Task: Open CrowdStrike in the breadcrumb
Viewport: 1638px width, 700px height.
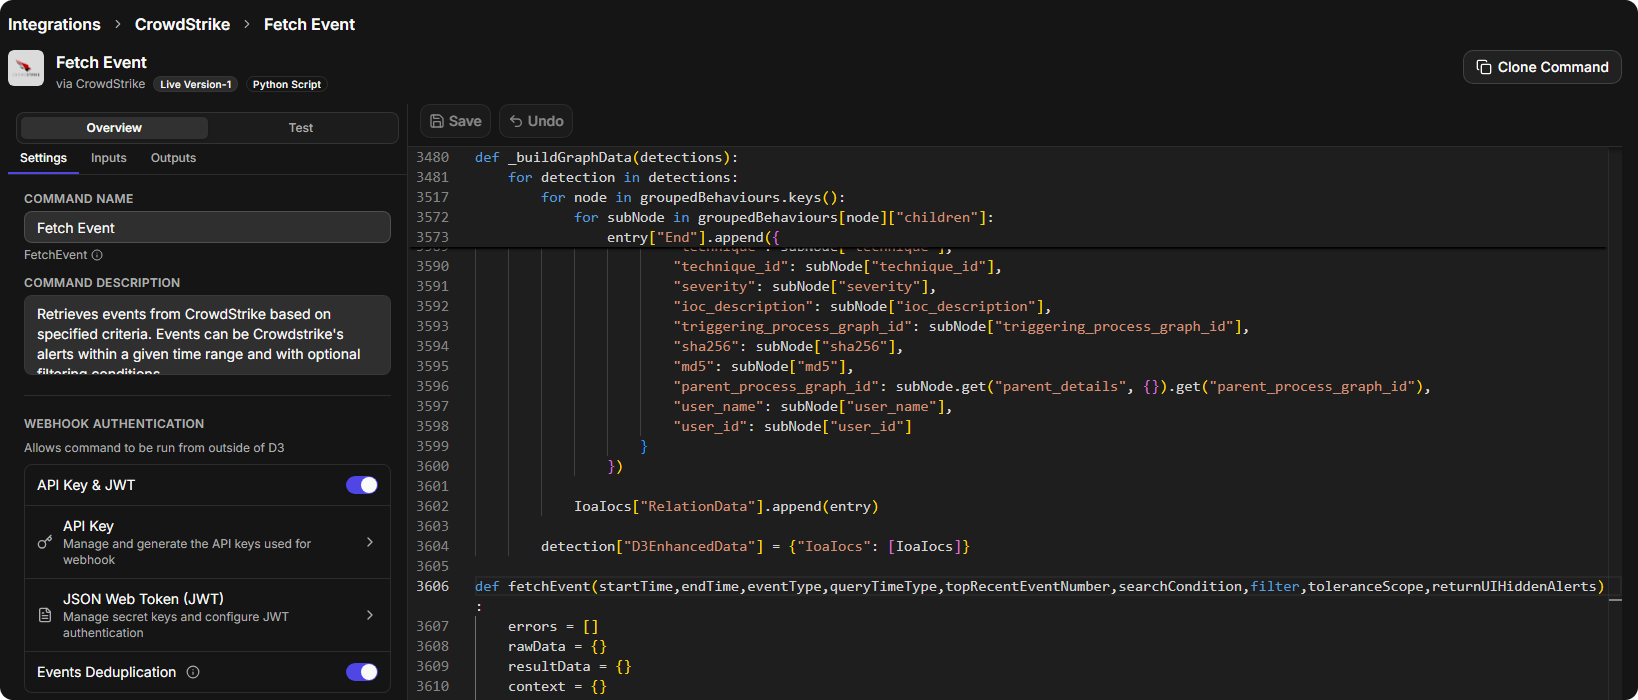Action: (x=182, y=24)
